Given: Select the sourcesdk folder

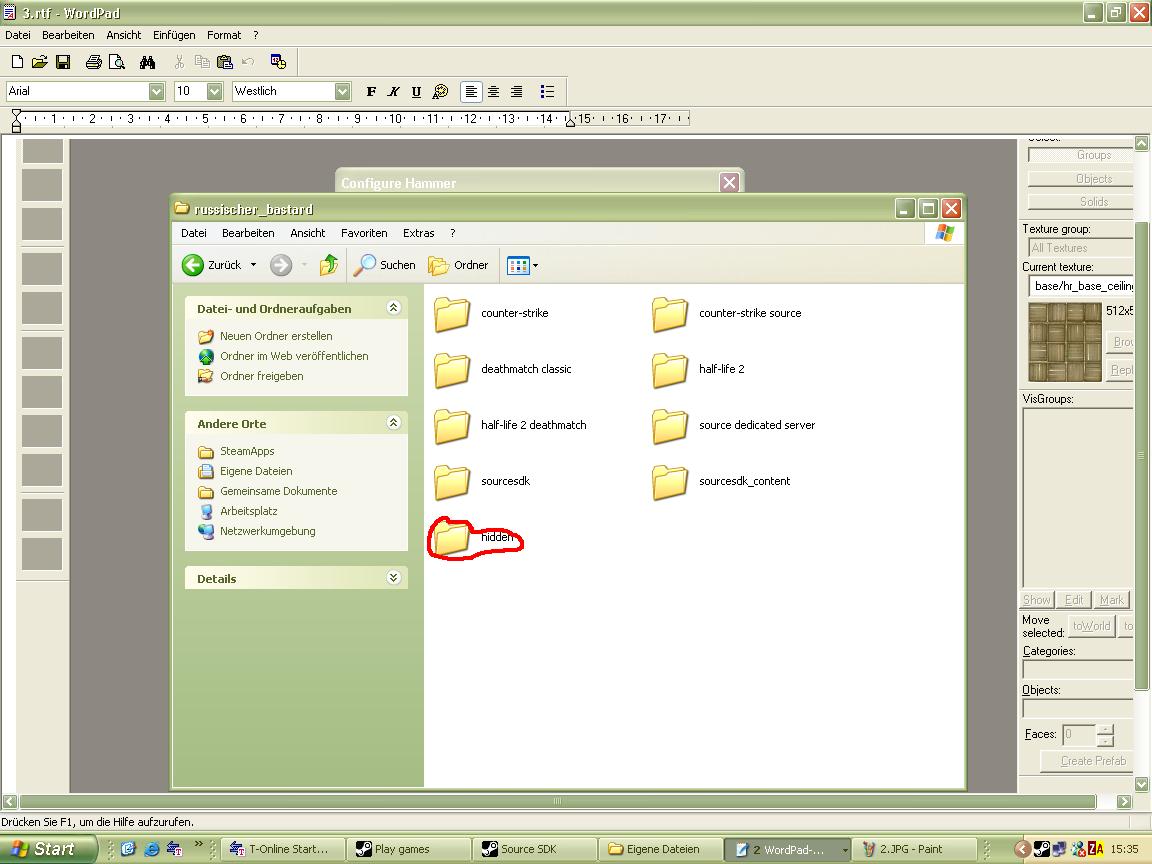Looking at the screenshot, I should pos(481,481).
